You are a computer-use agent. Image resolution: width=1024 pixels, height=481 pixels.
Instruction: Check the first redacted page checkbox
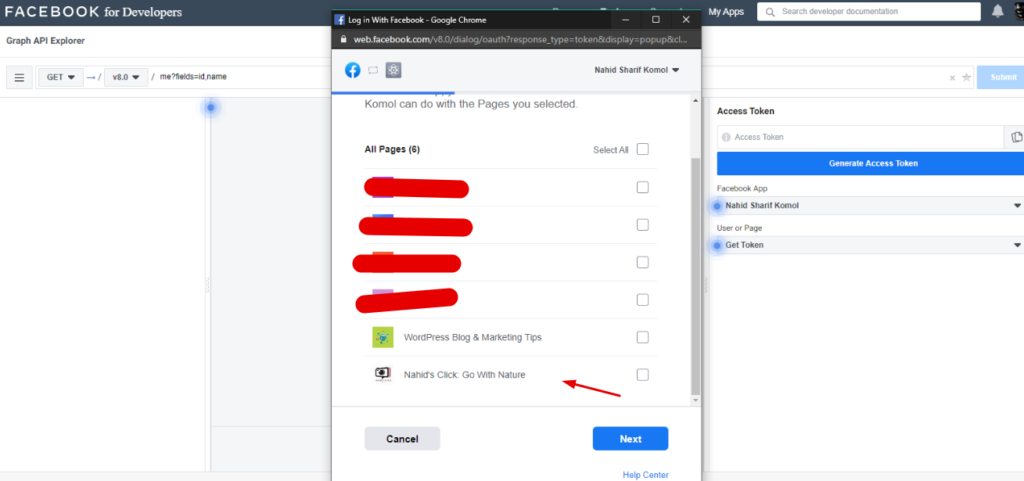[643, 187]
